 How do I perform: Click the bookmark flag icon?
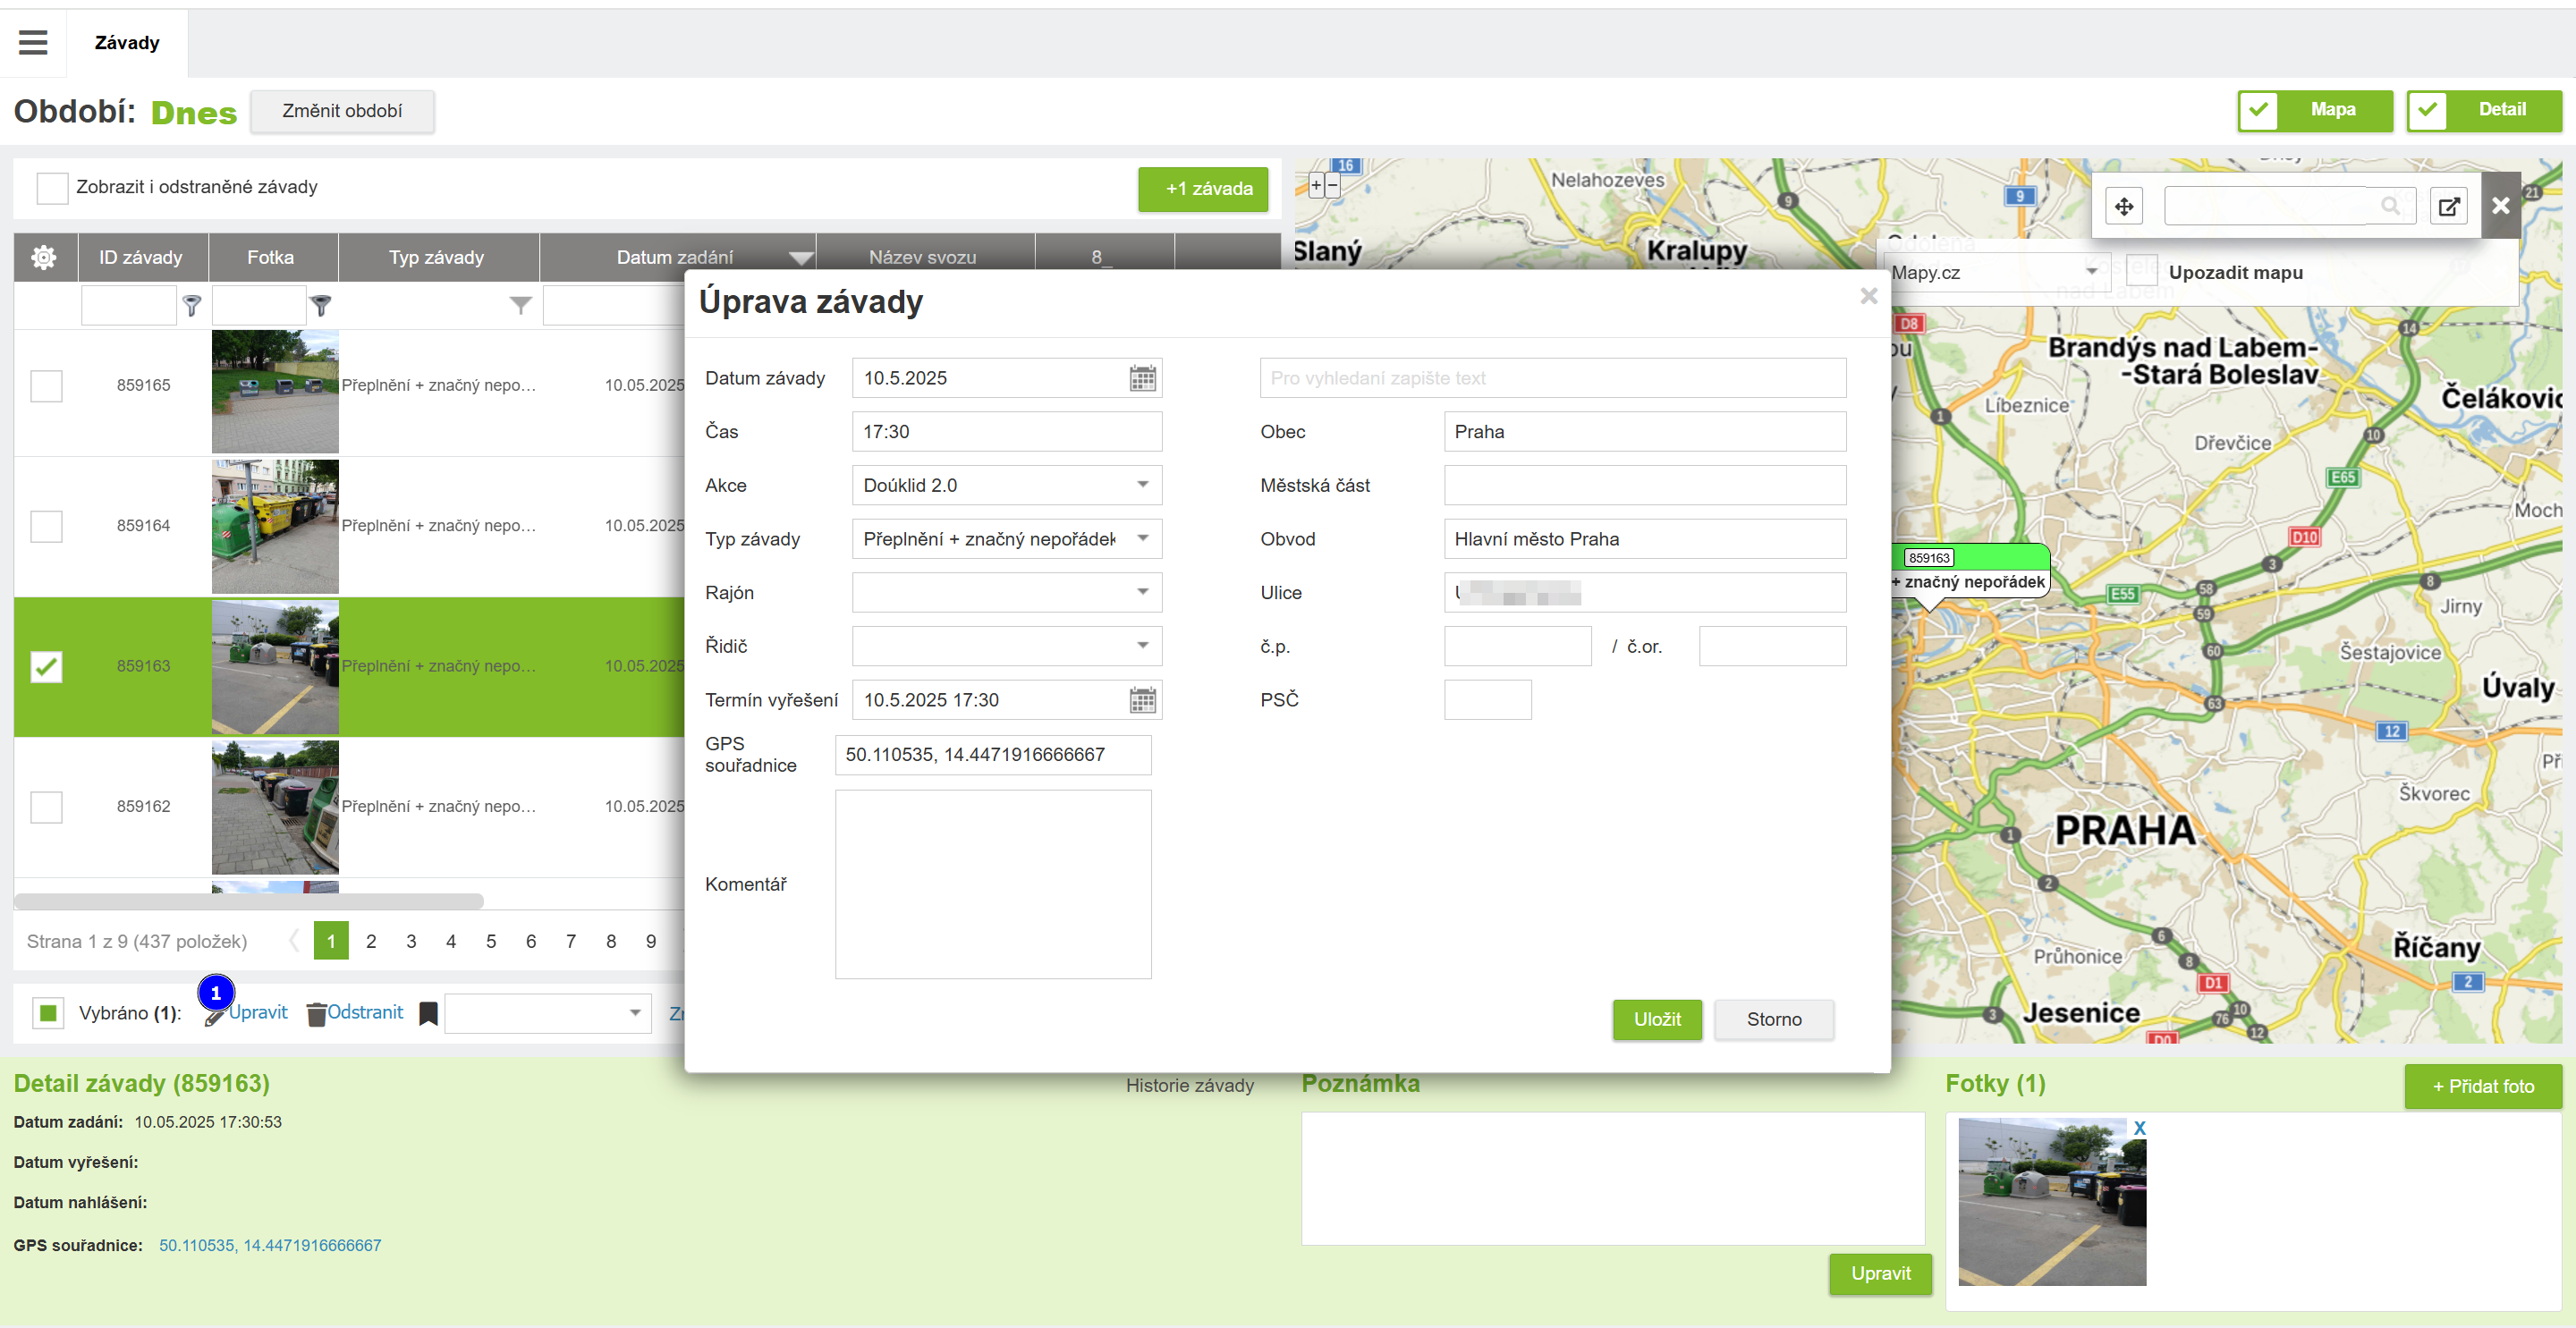tap(428, 1013)
